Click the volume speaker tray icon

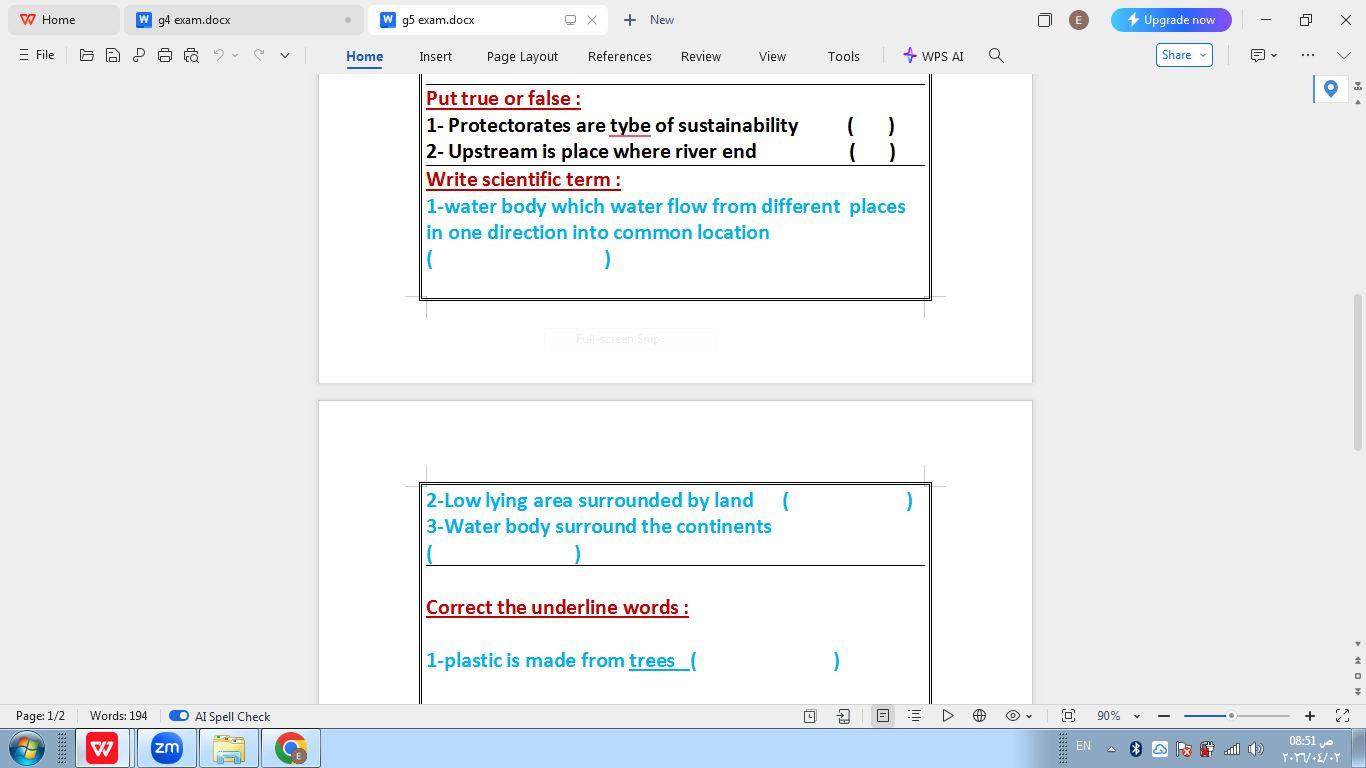pyautogui.click(x=1256, y=749)
